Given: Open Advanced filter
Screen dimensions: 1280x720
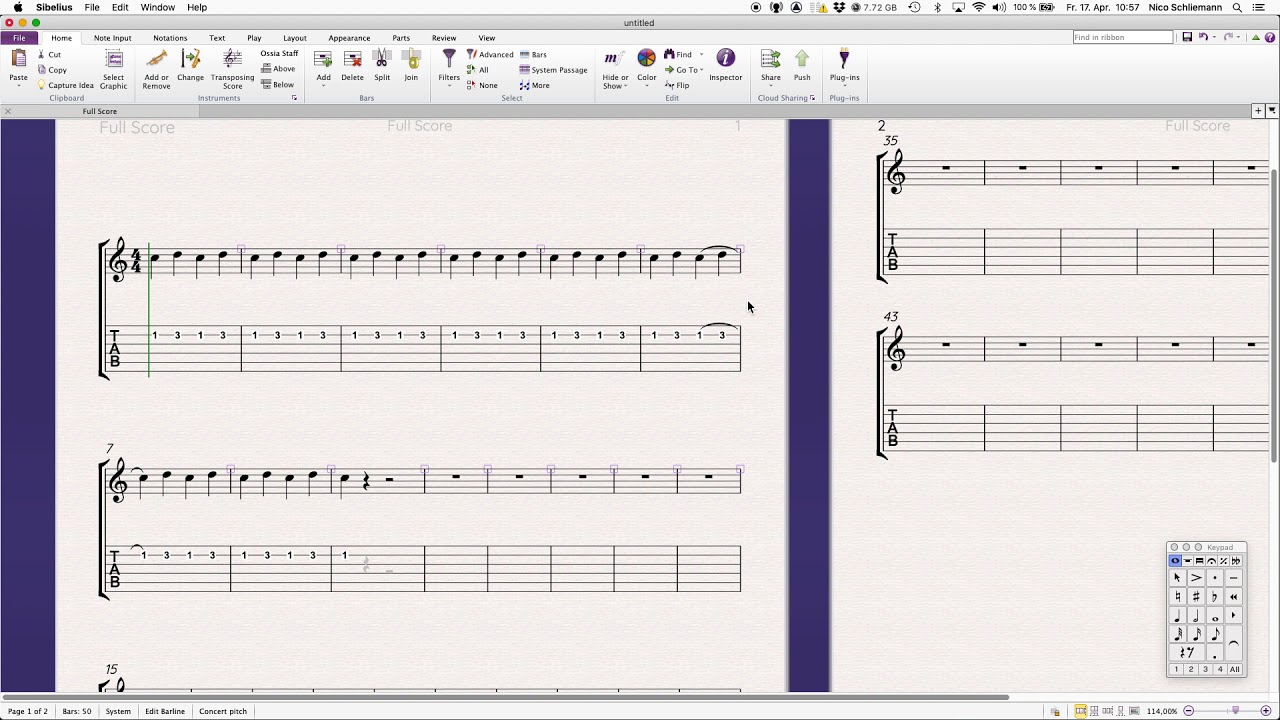Looking at the screenshot, I should click(490, 55).
